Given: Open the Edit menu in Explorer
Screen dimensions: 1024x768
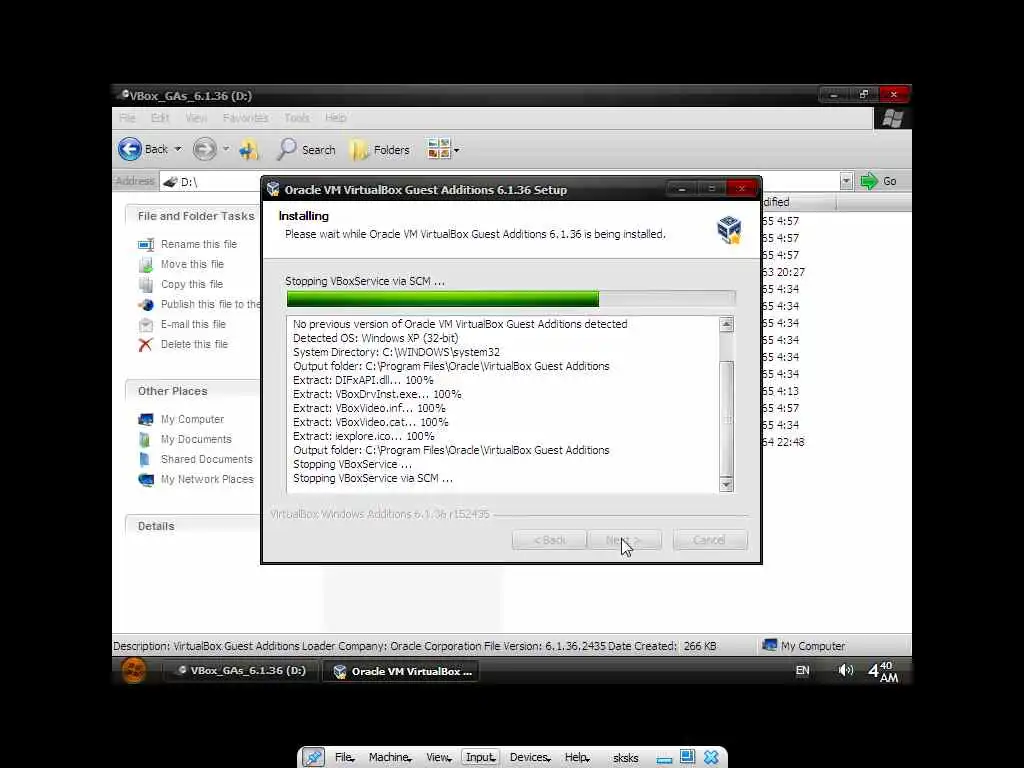Looking at the screenshot, I should (160, 118).
